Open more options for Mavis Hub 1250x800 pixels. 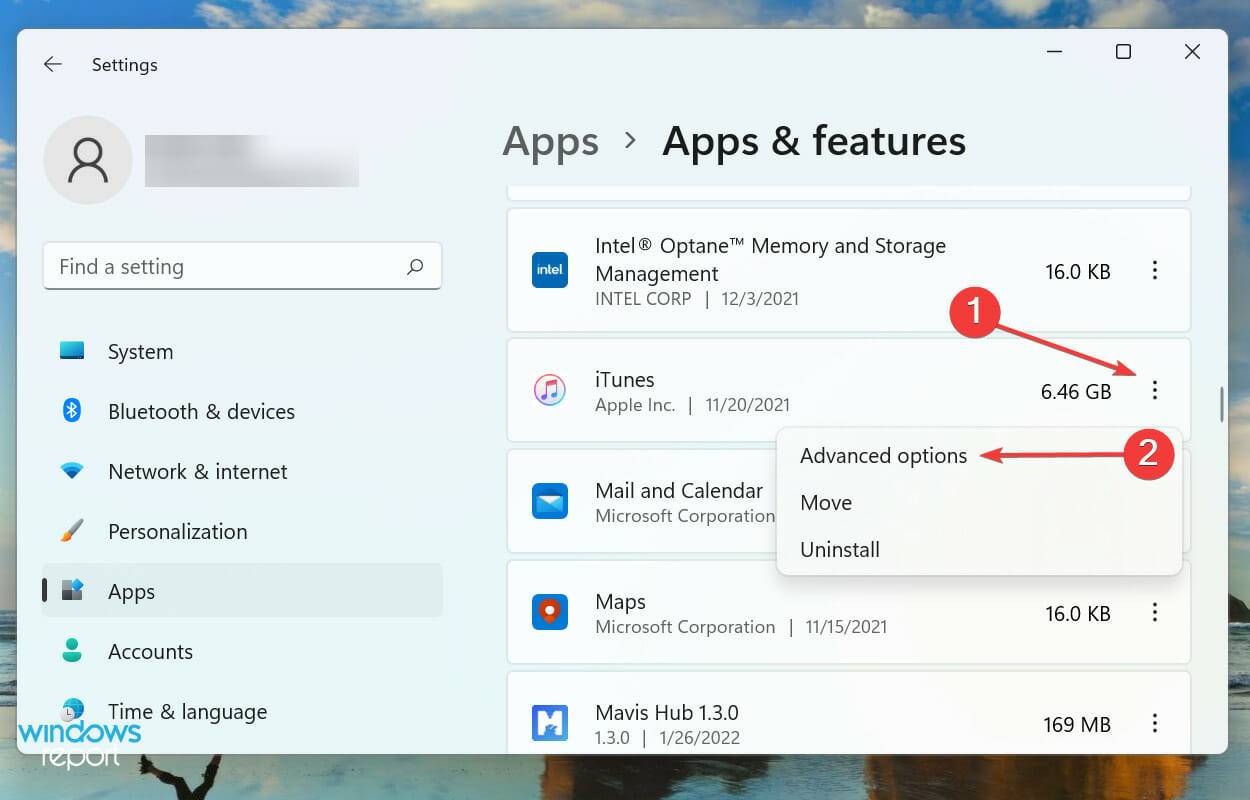coord(1155,722)
